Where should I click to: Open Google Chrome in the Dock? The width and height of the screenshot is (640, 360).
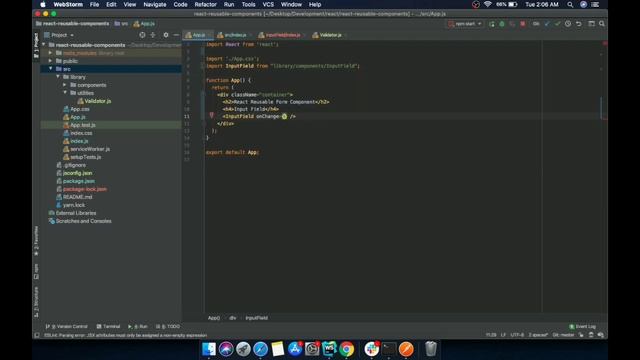coord(347,349)
